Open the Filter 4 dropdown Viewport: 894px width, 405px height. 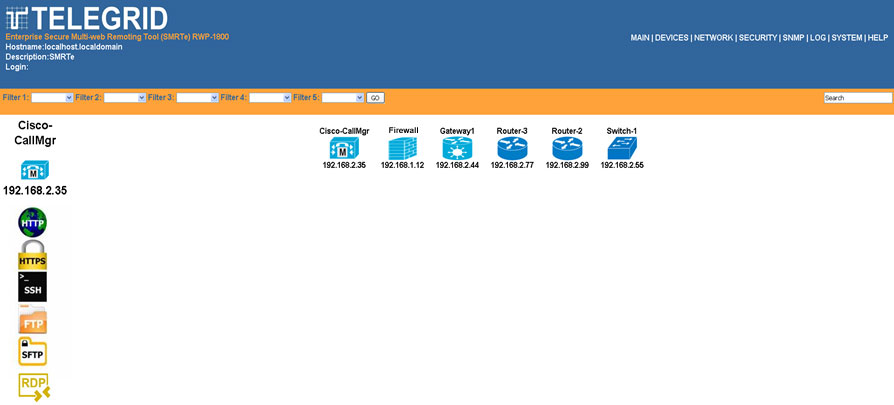(x=270, y=98)
